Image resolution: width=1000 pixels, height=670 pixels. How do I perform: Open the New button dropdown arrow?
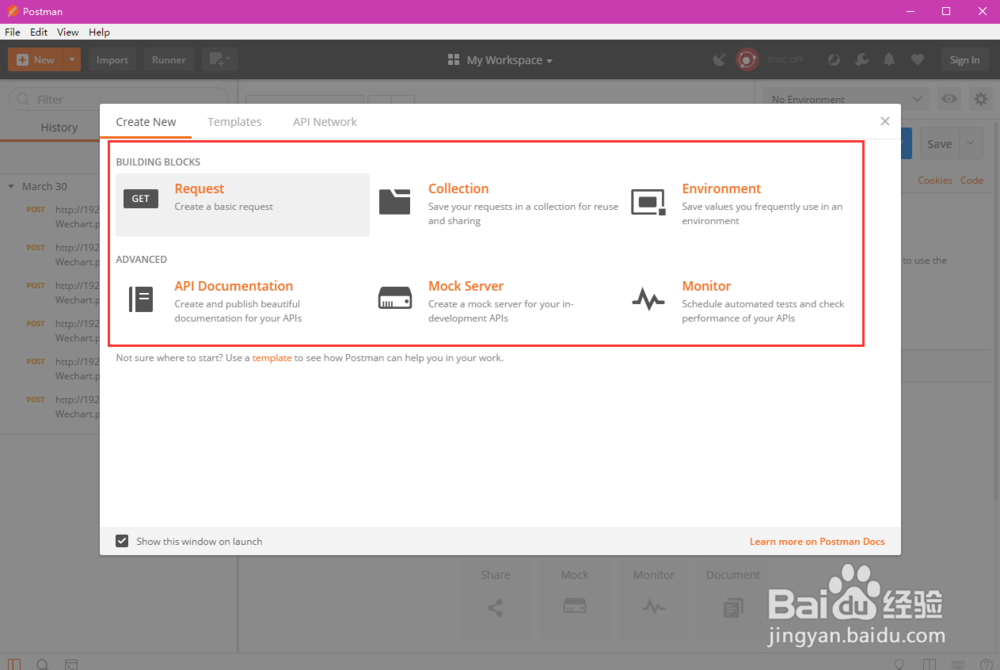pos(72,60)
